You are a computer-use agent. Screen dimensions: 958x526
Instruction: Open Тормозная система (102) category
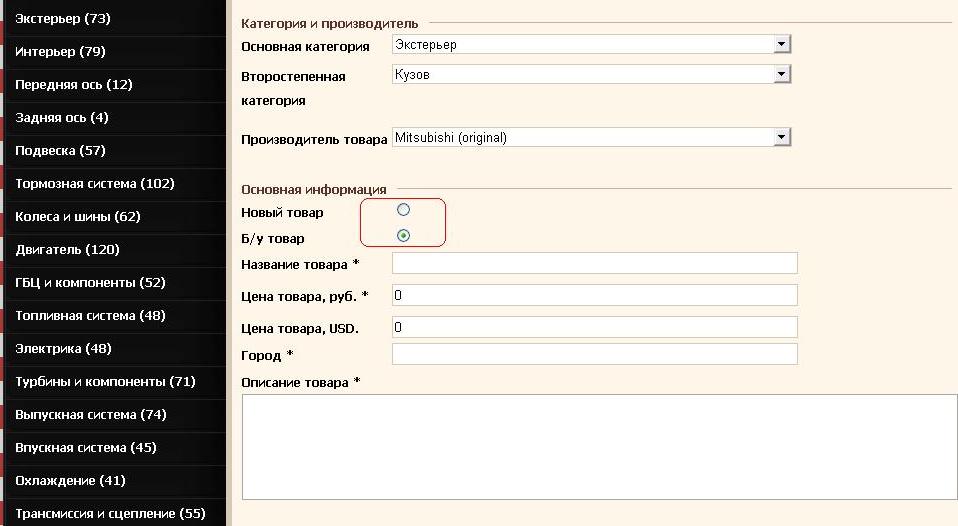pyautogui.click(x=95, y=184)
